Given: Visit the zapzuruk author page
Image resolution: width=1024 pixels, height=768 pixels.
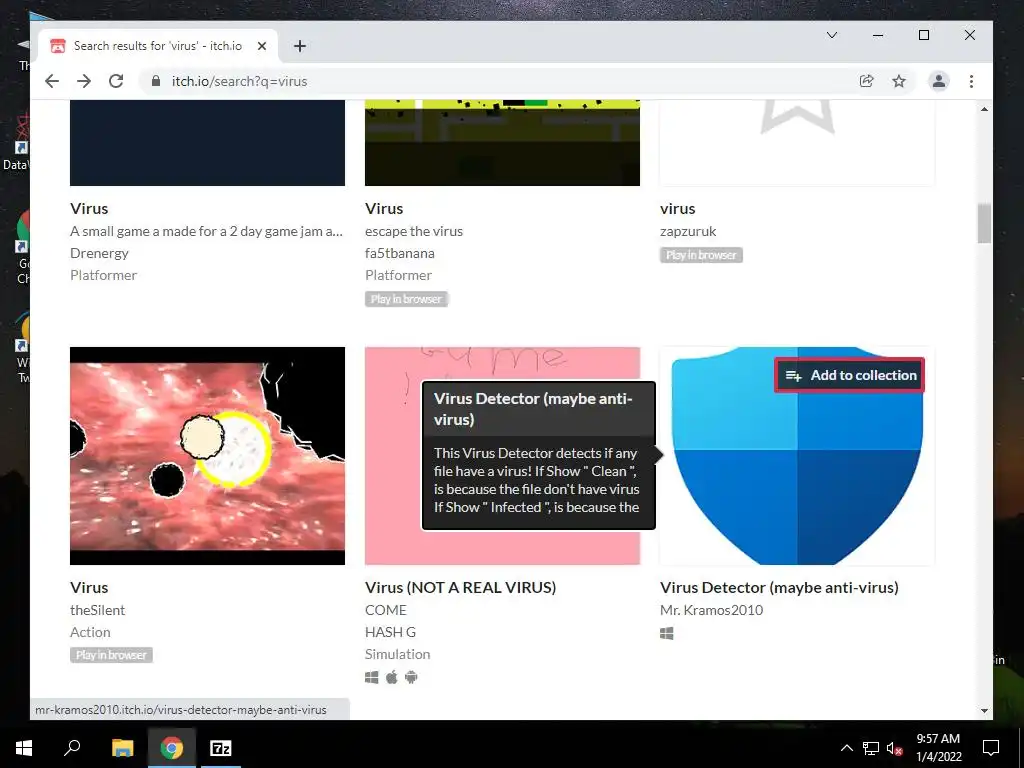Looking at the screenshot, I should 688,231.
